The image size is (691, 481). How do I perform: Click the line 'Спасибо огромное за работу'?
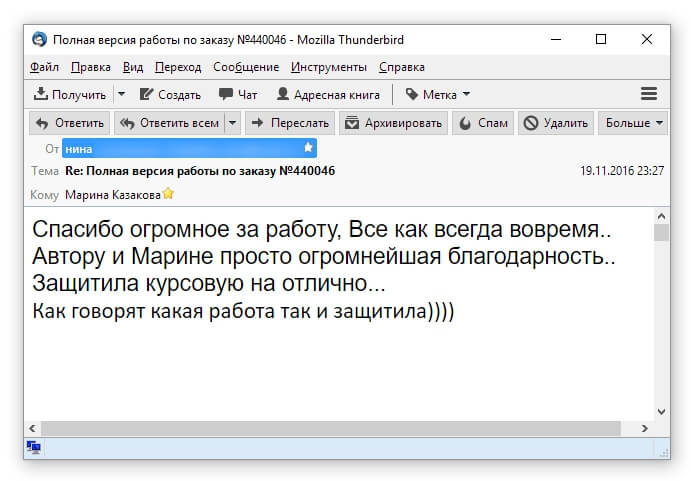[x=322, y=229]
